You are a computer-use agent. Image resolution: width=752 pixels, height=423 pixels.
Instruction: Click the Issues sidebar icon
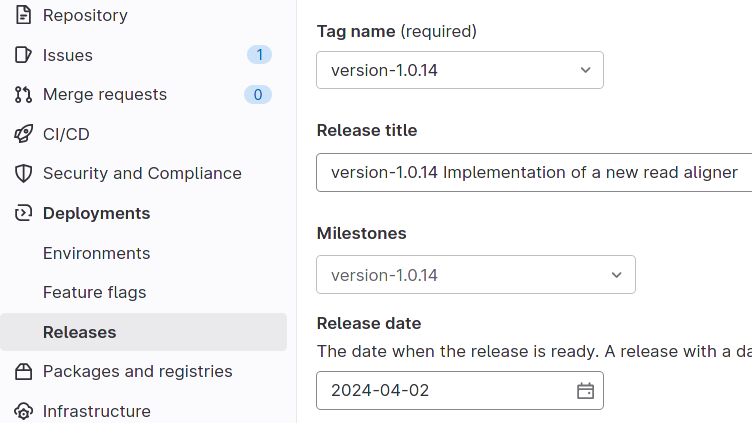click(x=23, y=55)
